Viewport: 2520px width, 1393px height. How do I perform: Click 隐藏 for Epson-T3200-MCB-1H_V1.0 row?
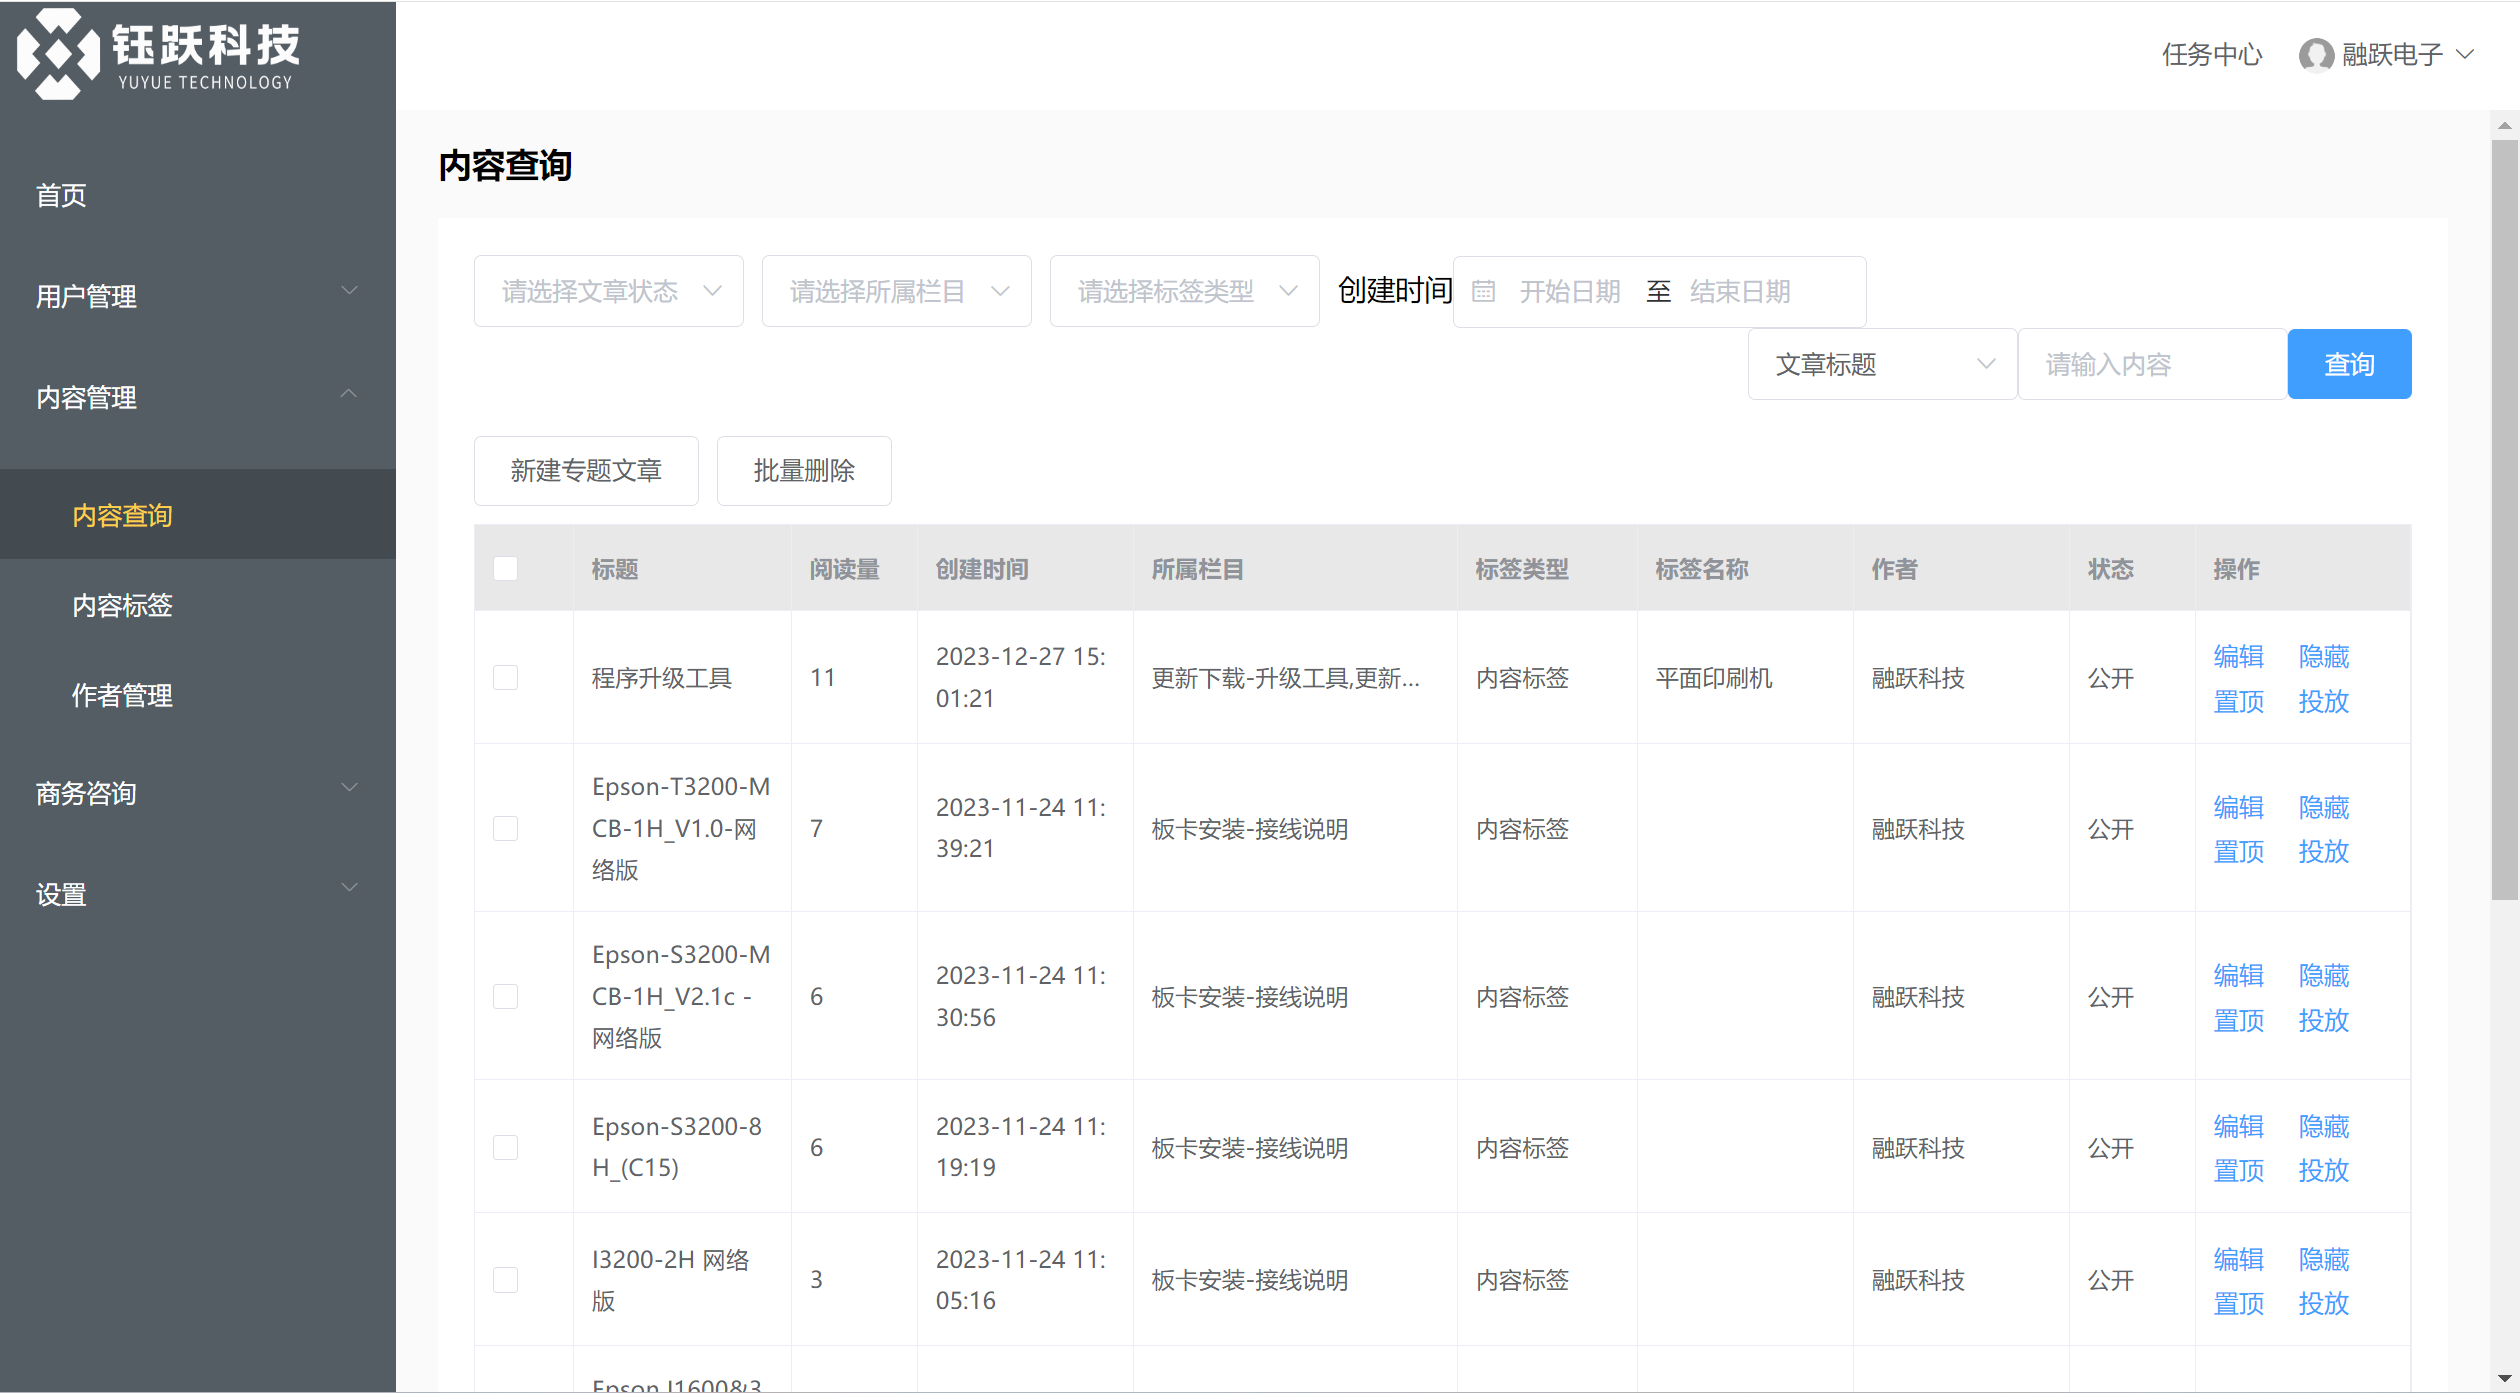pos(2324,807)
